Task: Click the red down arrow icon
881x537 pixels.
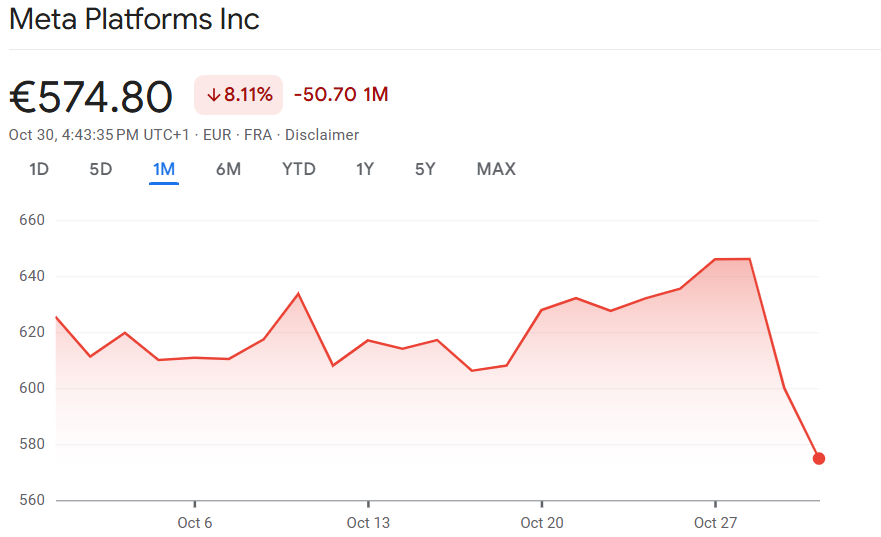Action: tap(213, 95)
